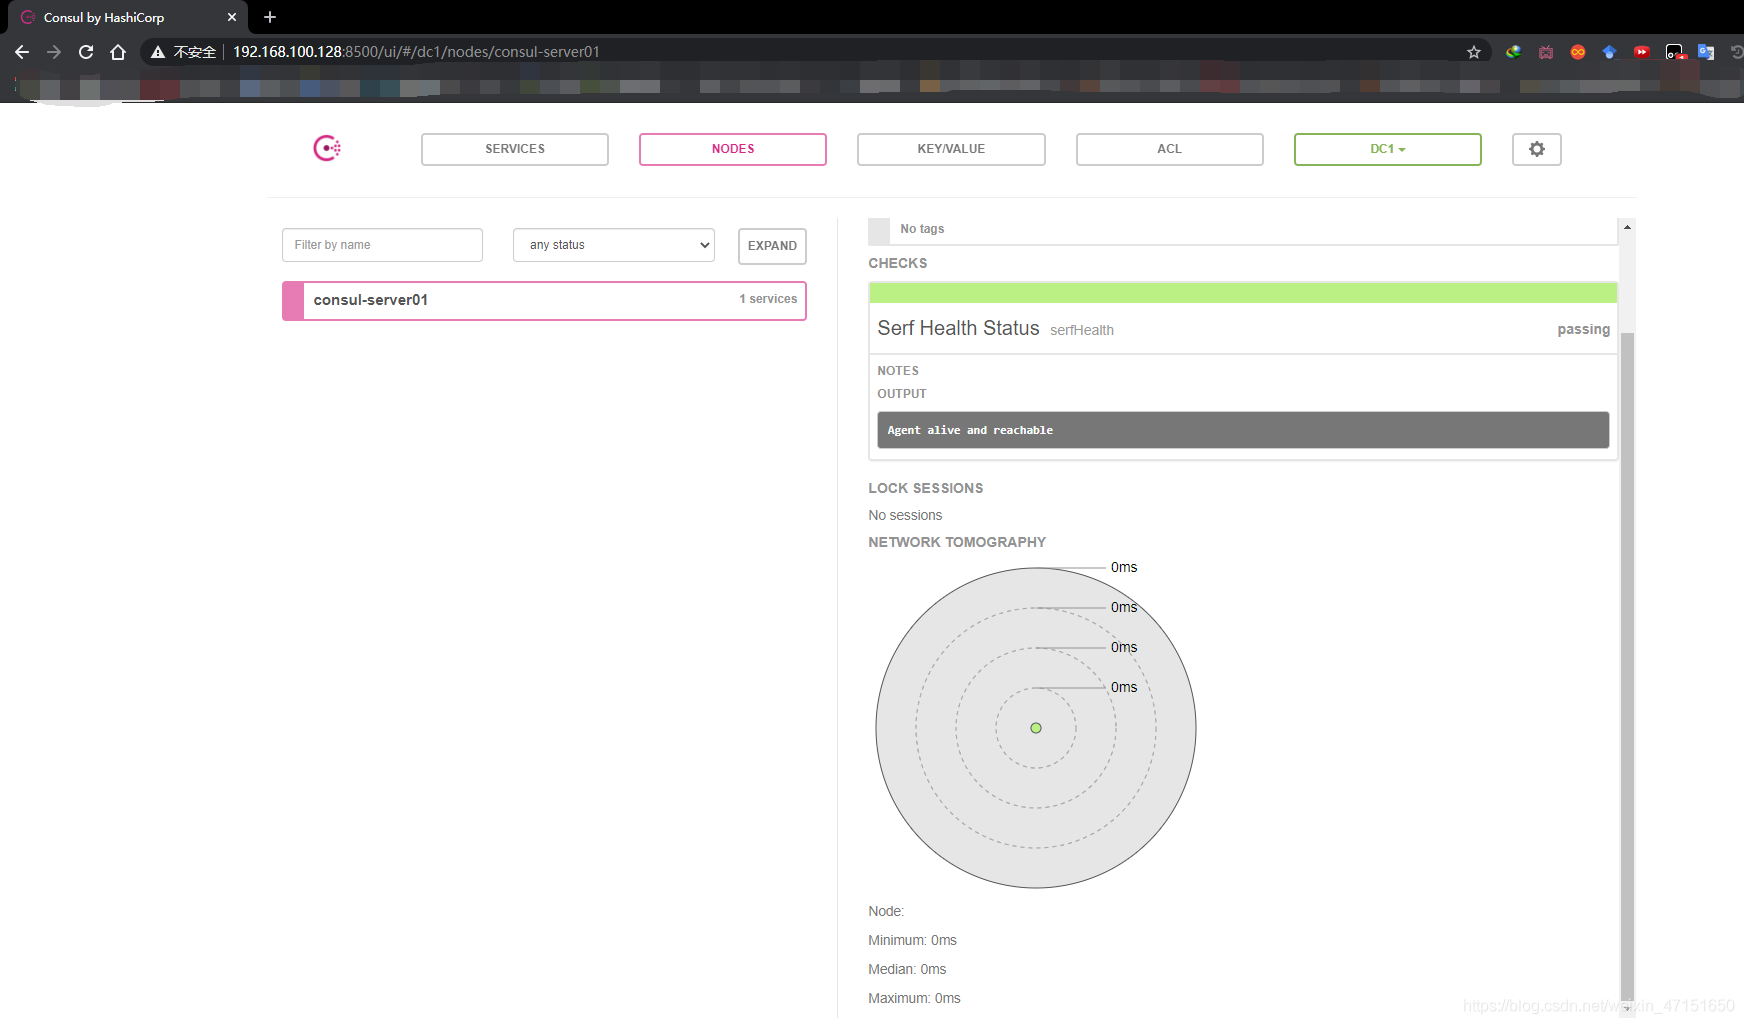The height and width of the screenshot is (1024, 1744).
Task: Click the blue diamond-shaped extension icon
Action: click(x=1610, y=52)
